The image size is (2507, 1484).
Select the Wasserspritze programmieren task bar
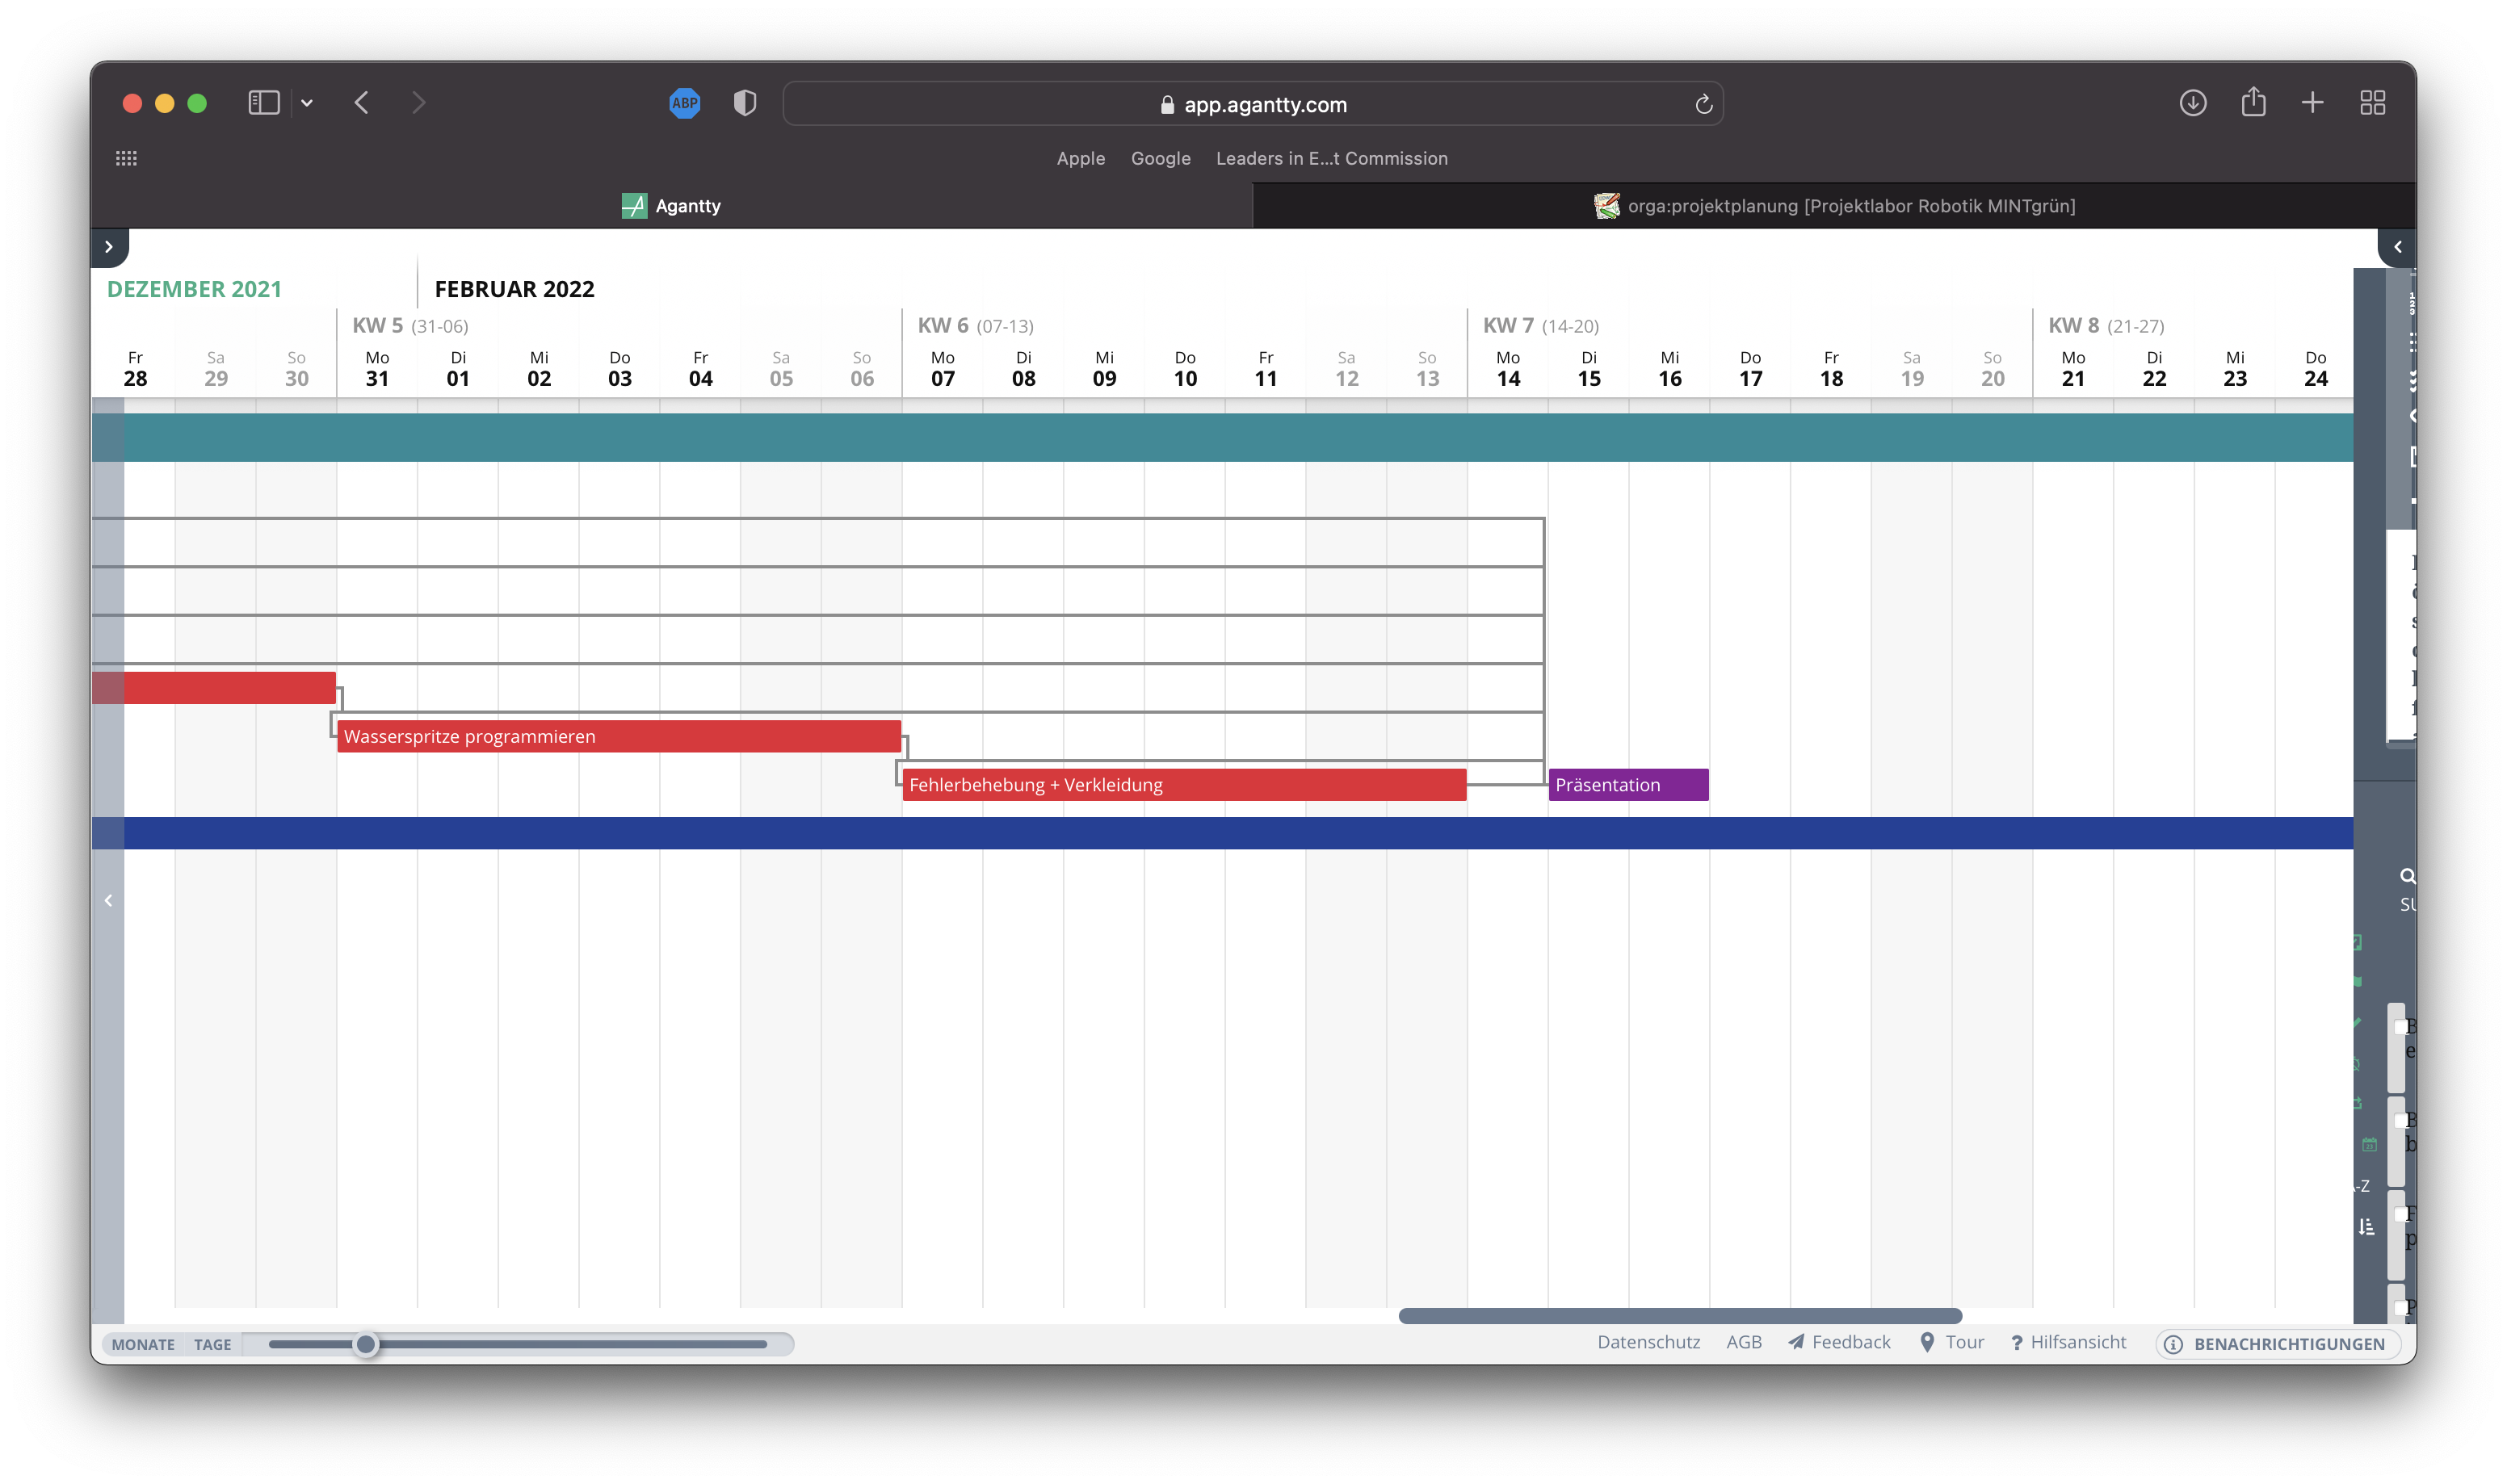(619, 736)
